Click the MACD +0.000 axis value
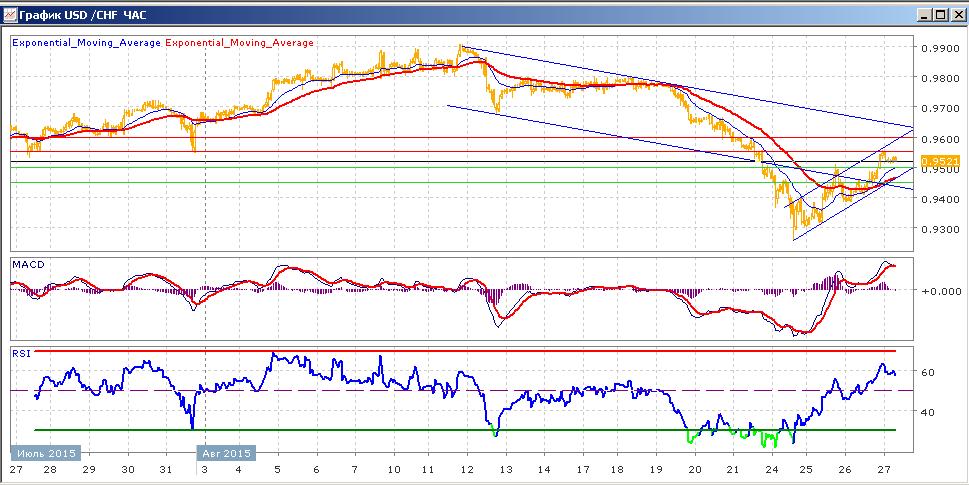 coord(941,290)
